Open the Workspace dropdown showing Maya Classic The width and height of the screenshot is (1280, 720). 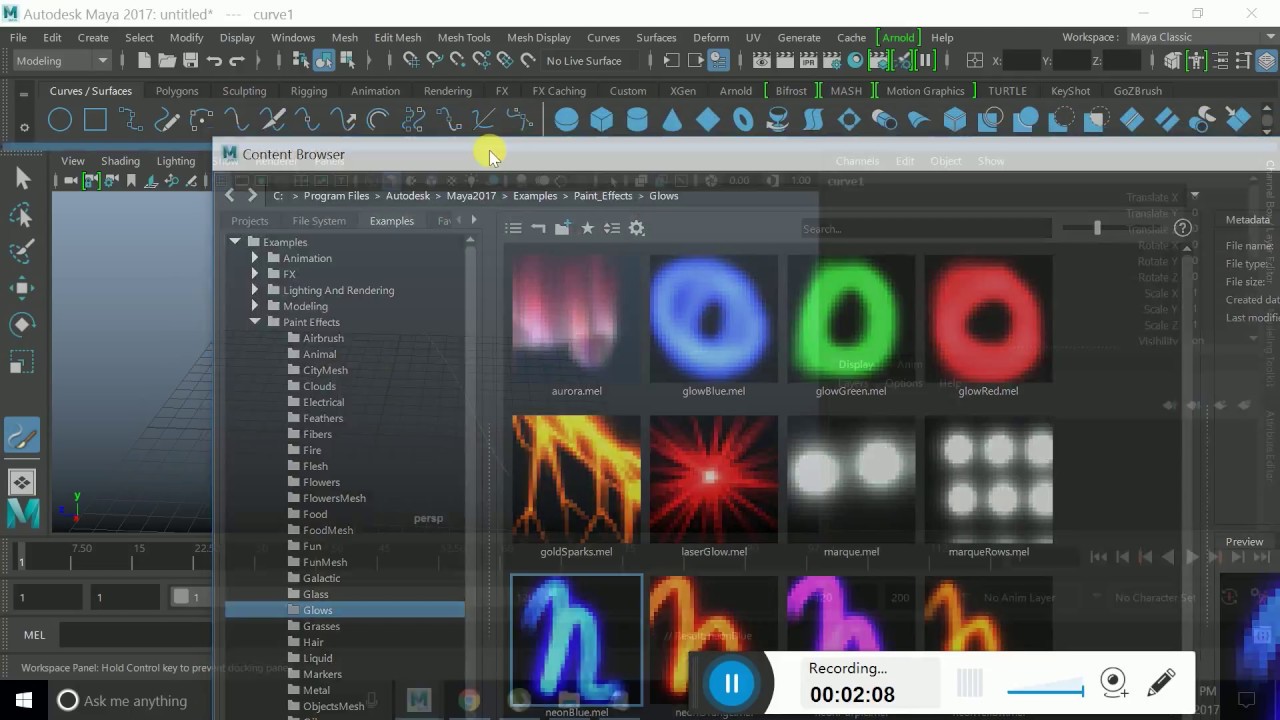click(x=1199, y=37)
